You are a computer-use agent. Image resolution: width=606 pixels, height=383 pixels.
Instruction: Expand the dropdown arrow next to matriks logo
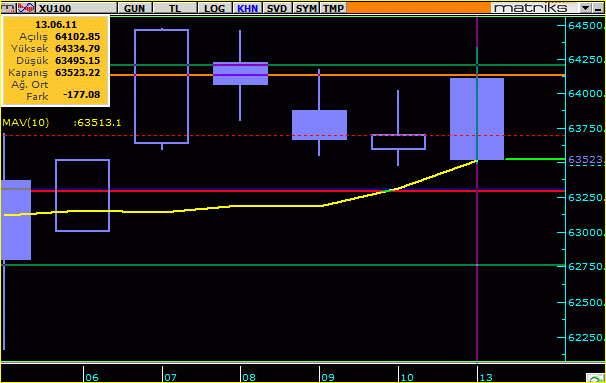[586, 8]
